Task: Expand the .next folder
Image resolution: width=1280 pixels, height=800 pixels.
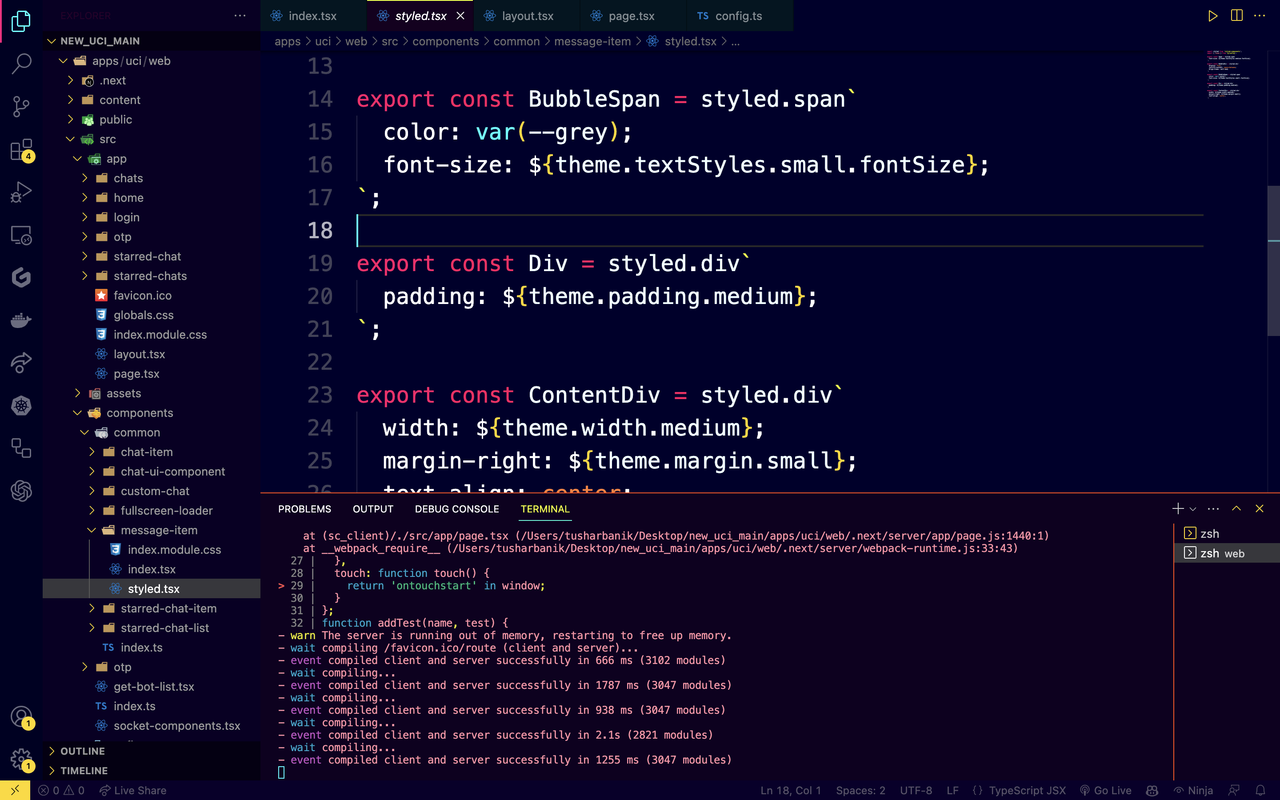Action: 152,80
